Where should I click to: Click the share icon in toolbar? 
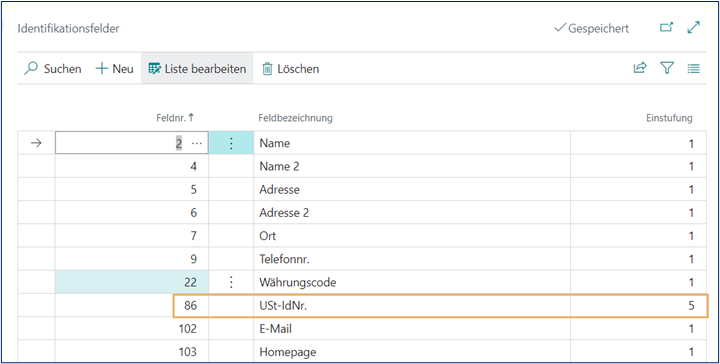point(640,68)
